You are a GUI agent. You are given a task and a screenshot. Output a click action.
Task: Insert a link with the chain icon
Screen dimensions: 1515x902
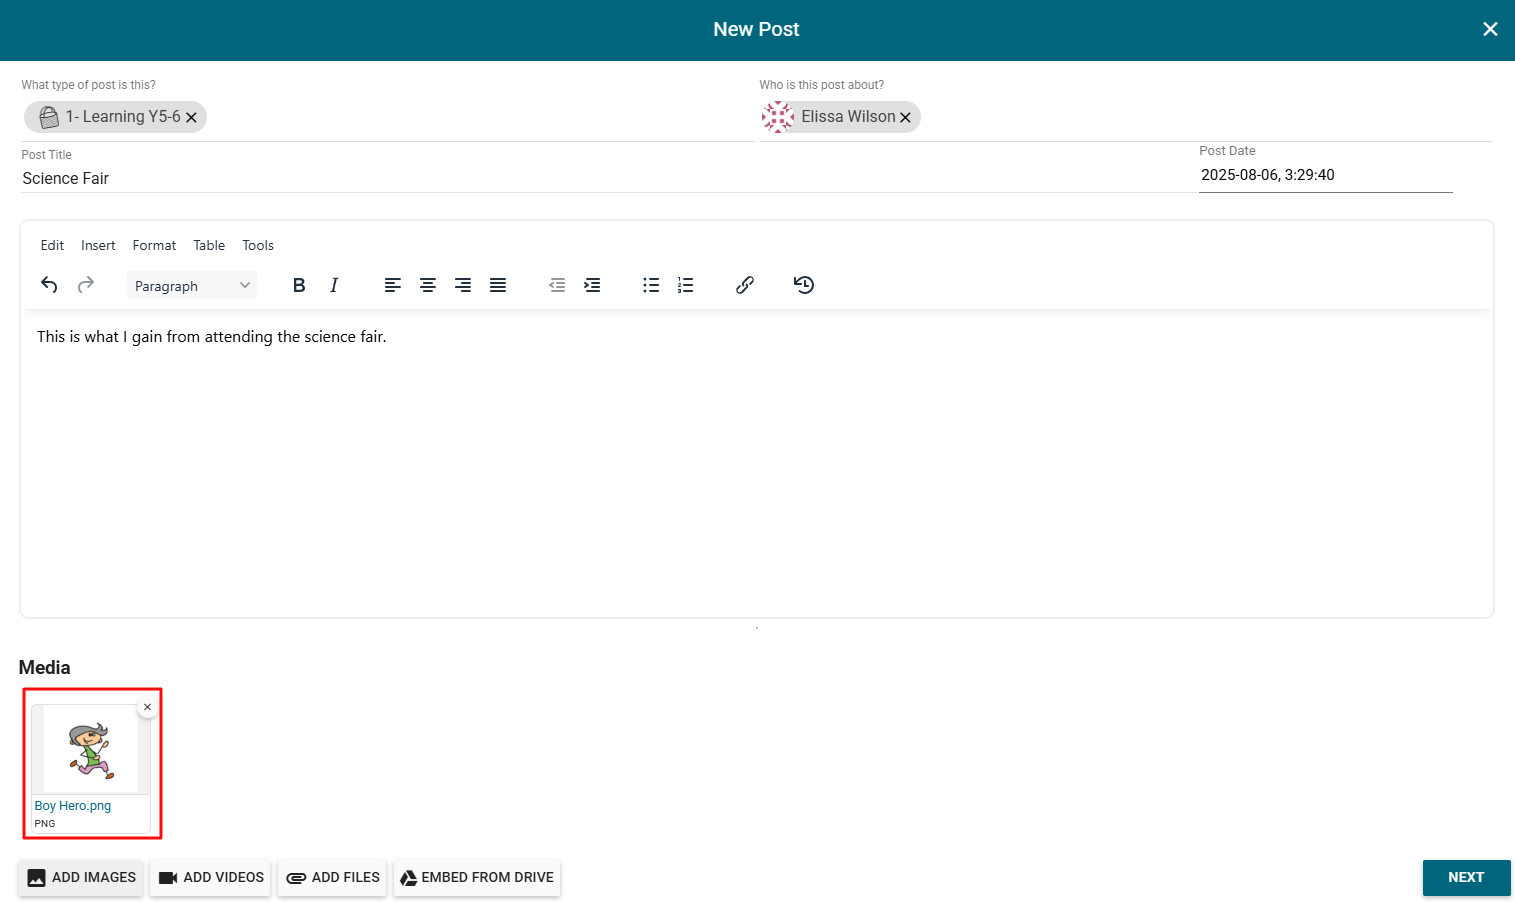click(x=745, y=285)
